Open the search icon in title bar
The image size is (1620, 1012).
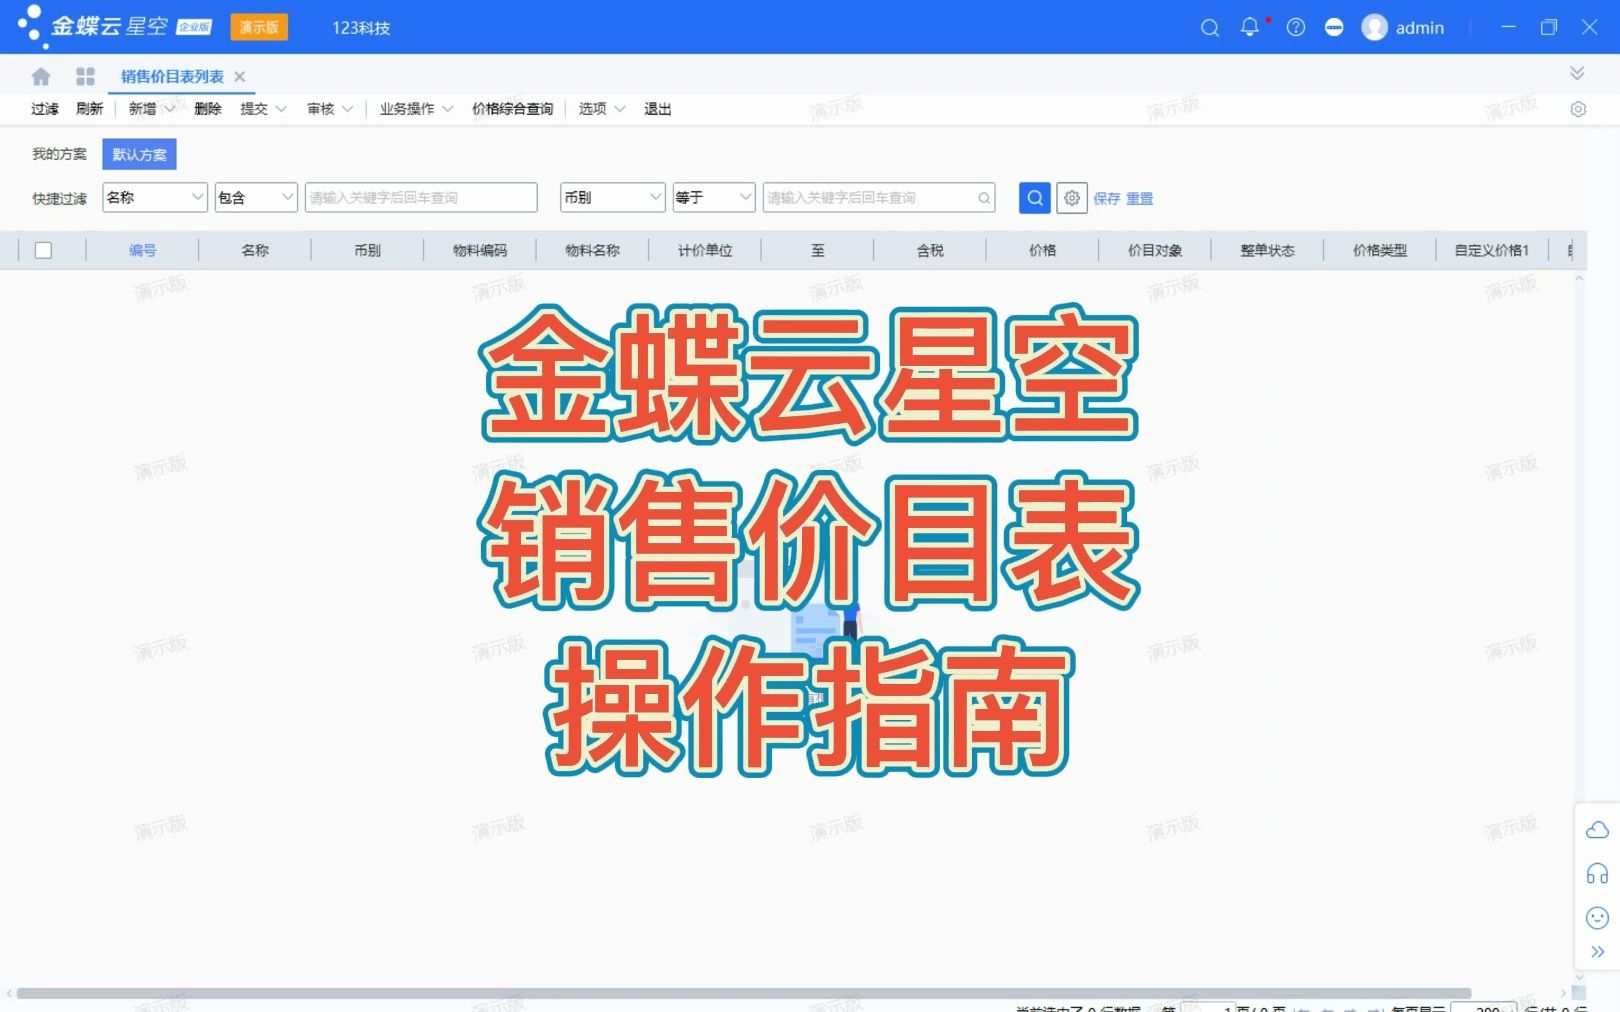click(1210, 28)
